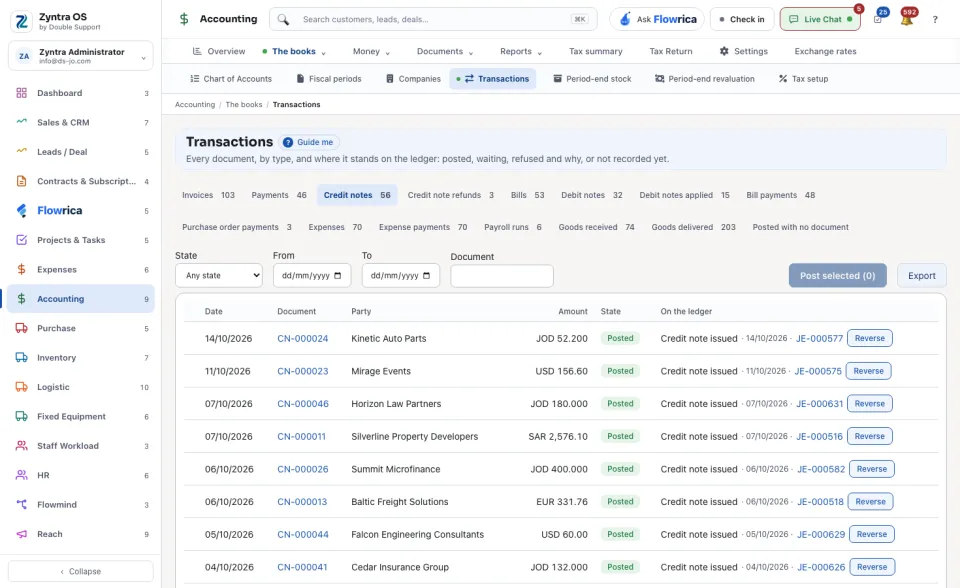
Task: Click the Reach megaphone icon
Action: 21,534
